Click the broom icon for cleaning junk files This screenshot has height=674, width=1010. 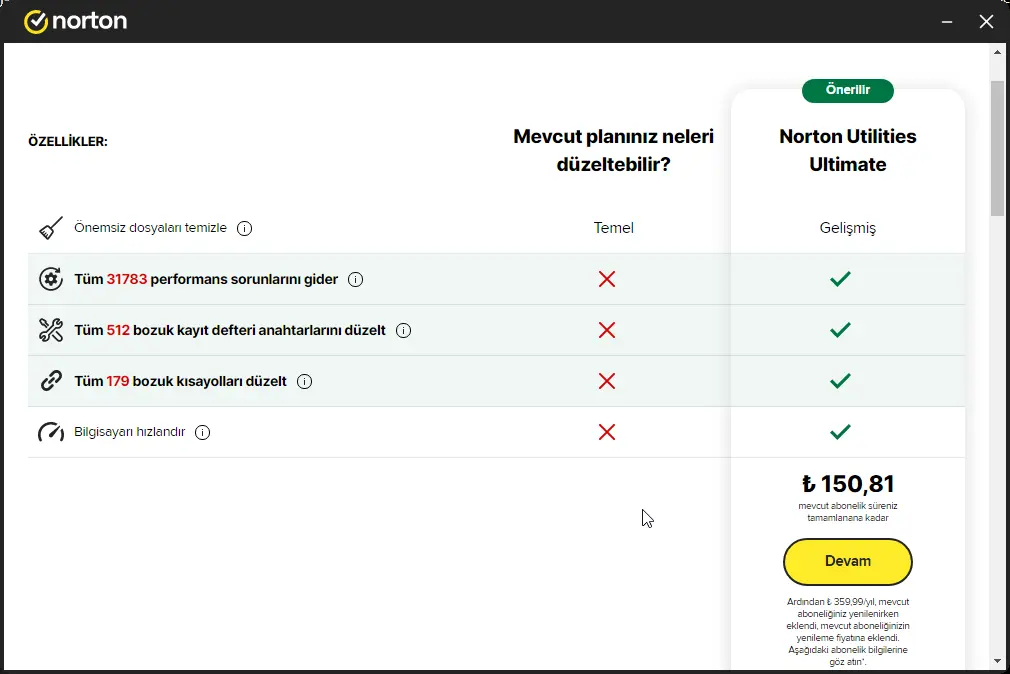tap(51, 228)
